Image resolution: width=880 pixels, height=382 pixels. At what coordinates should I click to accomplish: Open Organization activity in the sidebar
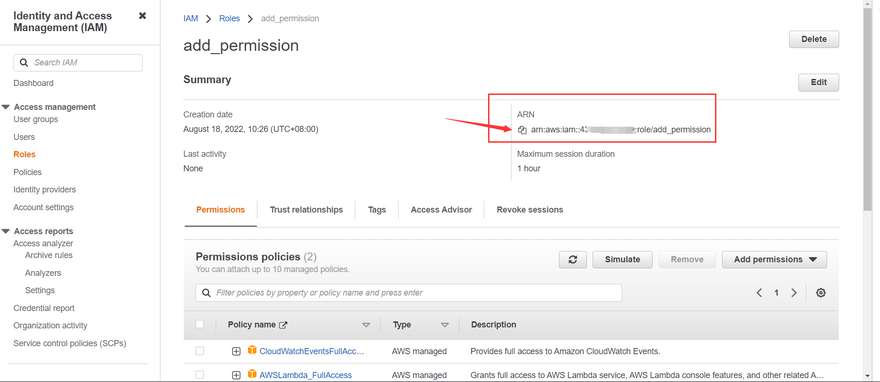point(51,325)
